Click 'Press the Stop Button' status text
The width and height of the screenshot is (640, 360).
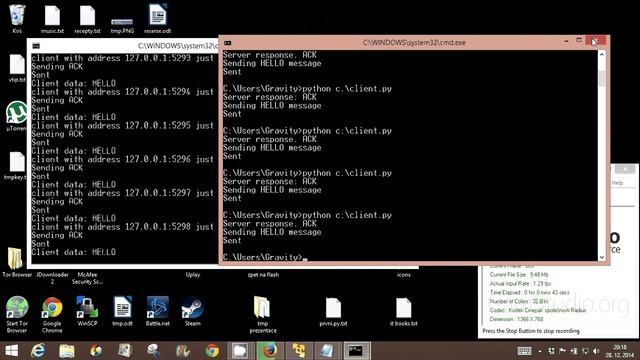tap(531, 331)
